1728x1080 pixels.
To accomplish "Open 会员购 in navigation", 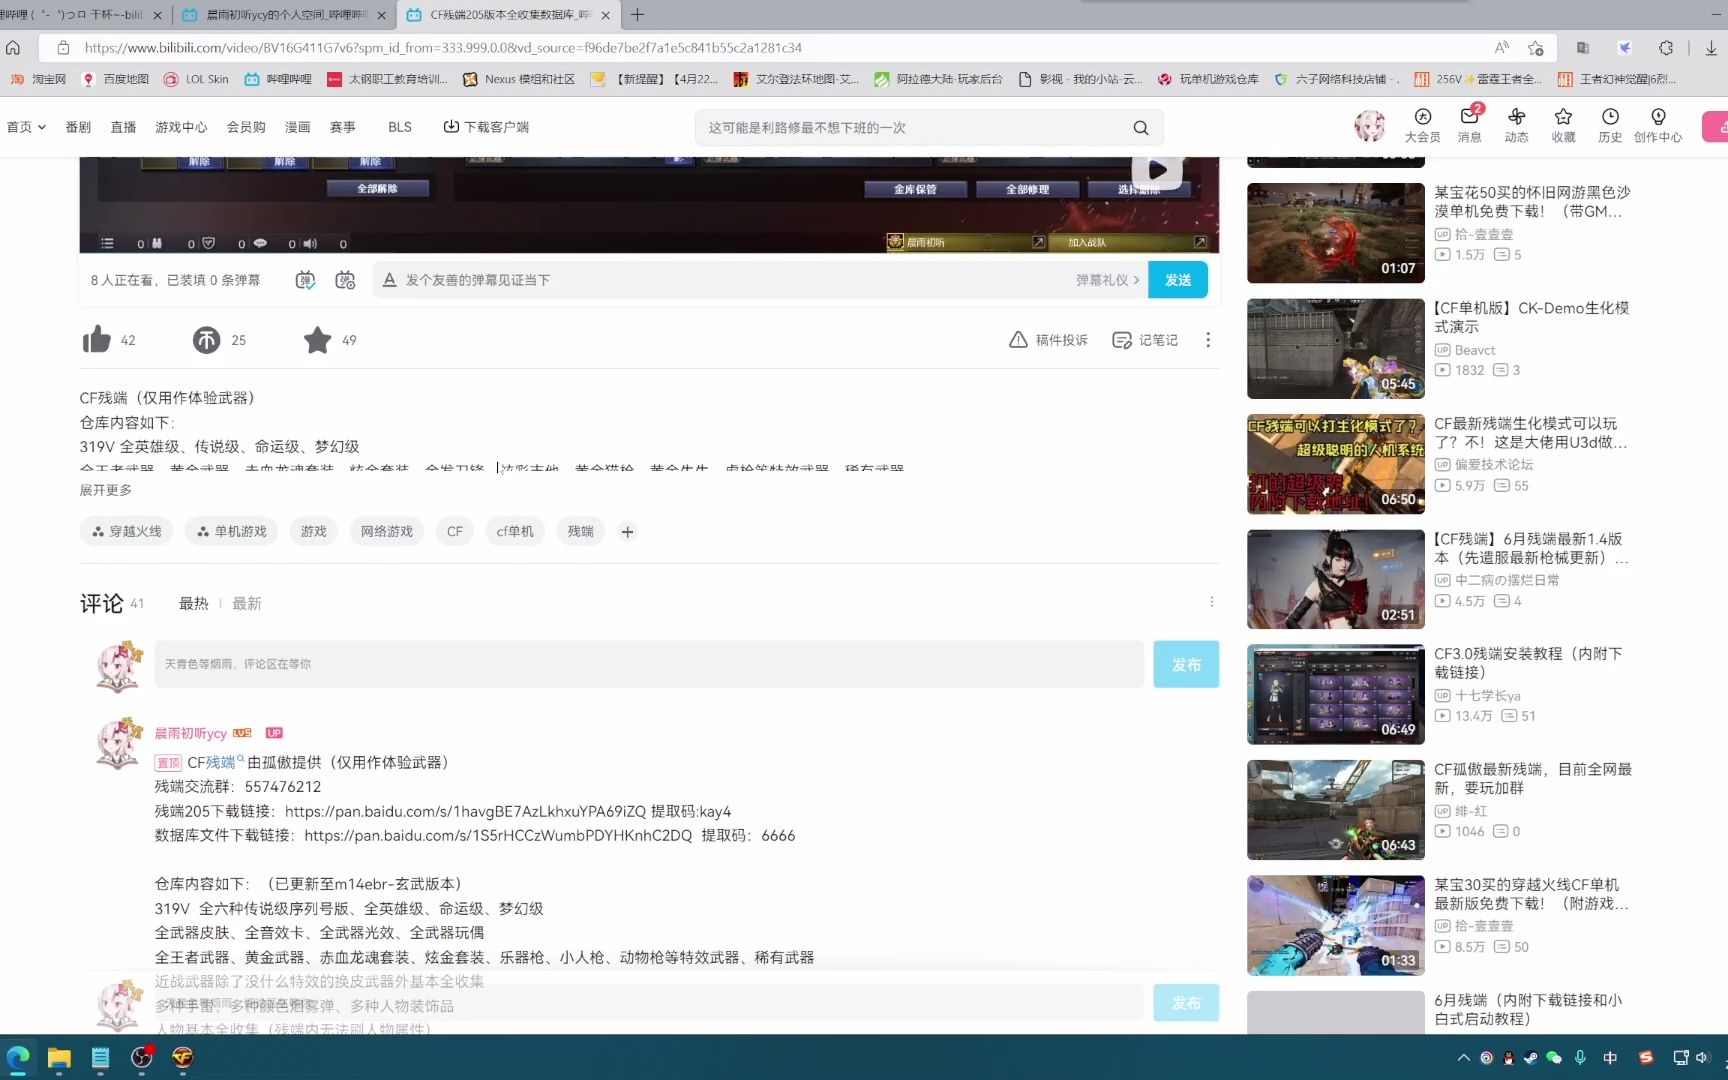I will [x=246, y=127].
